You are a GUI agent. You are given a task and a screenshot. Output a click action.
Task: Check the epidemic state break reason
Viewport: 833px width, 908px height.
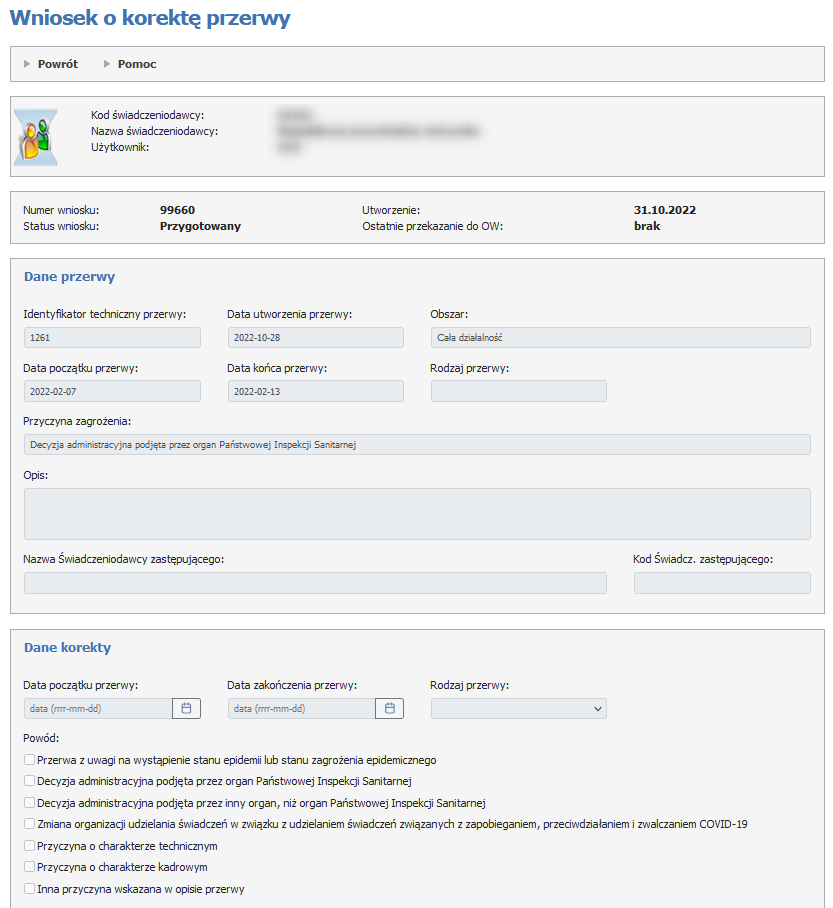[x=29, y=760]
